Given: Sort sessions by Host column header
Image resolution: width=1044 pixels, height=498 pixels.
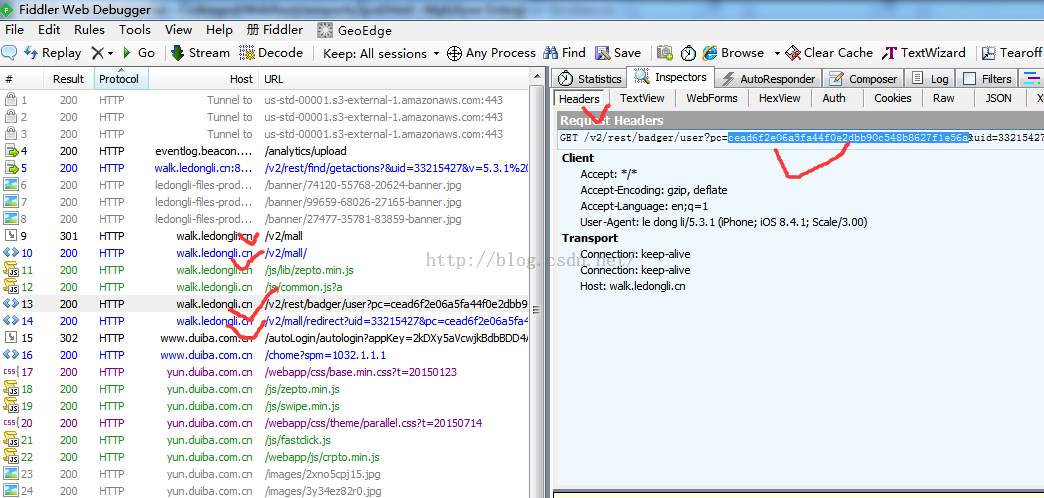Looking at the screenshot, I should point(203,79).
